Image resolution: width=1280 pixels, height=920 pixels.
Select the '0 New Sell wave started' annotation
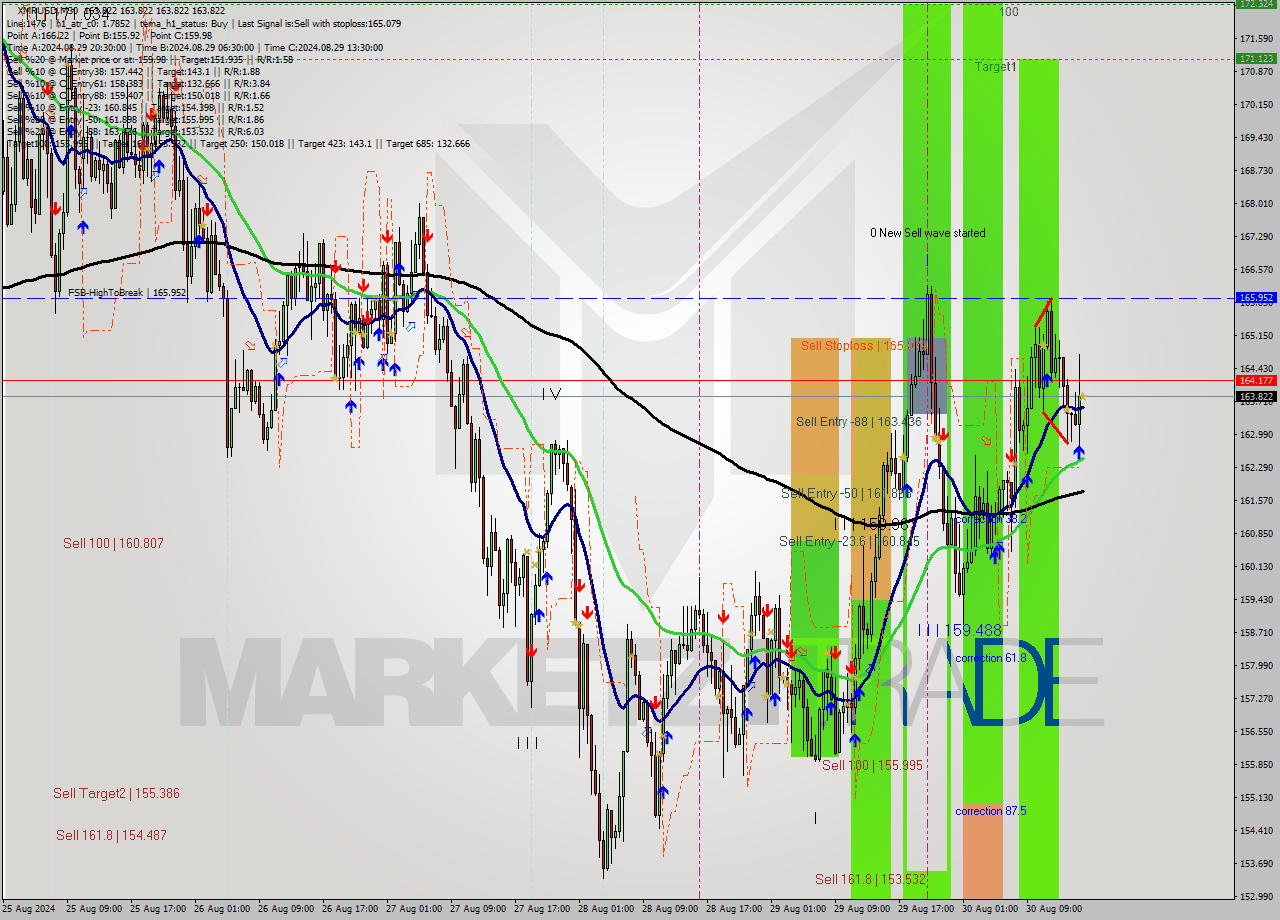927,233
